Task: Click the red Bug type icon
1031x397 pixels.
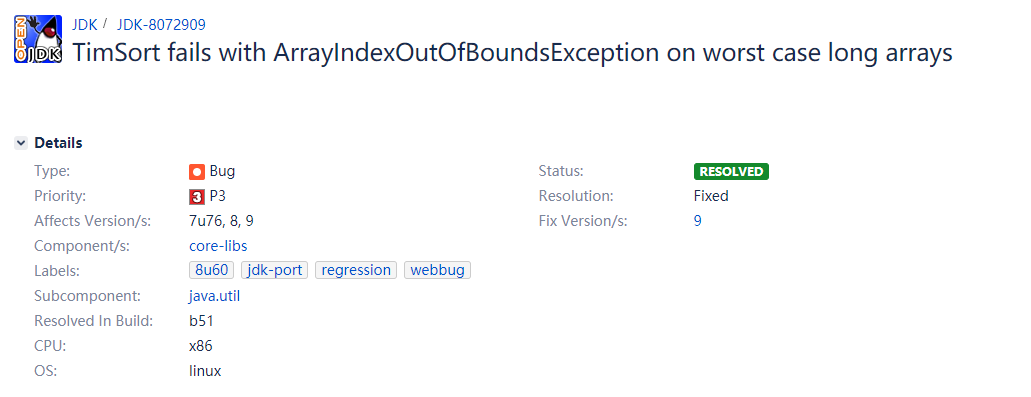Action: point(197,172)
